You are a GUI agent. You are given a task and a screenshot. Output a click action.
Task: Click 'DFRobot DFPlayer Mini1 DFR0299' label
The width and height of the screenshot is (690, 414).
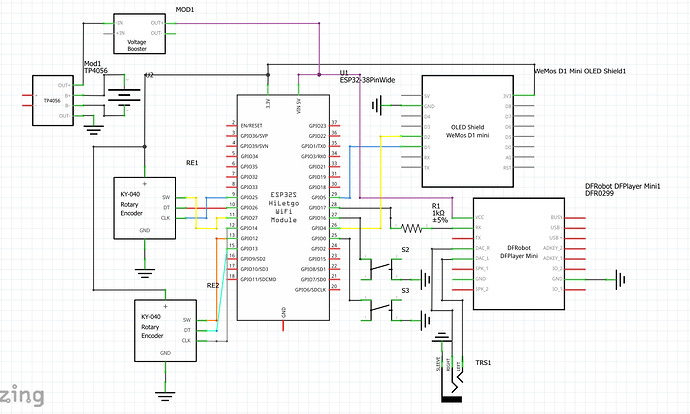623,190
